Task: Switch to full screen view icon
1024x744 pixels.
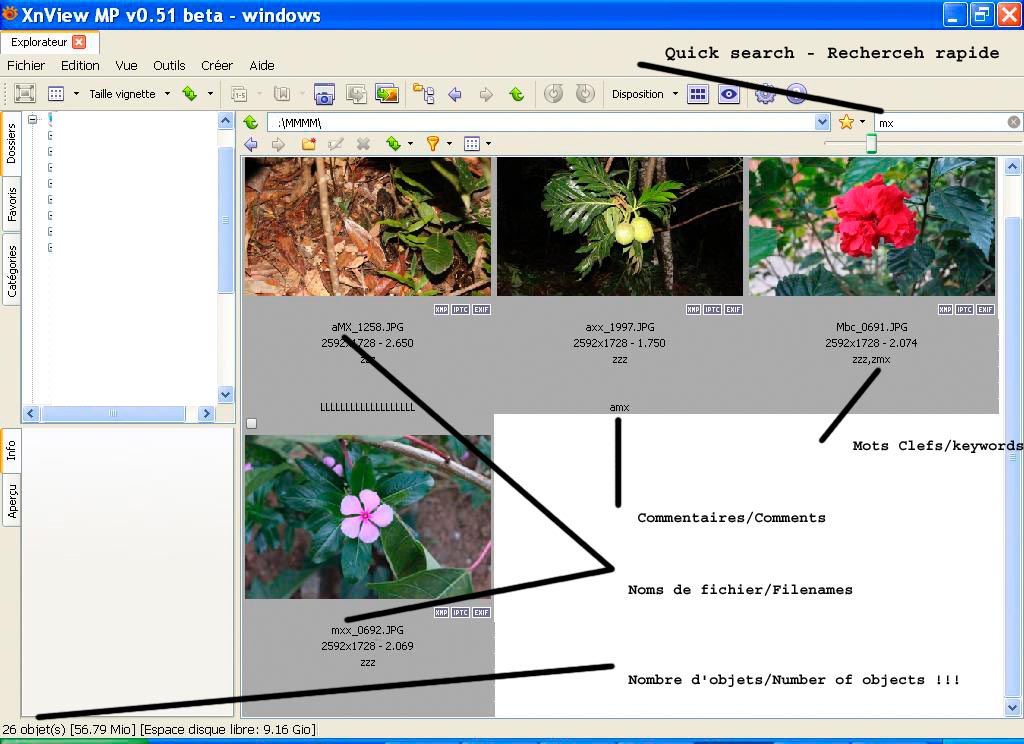Action: tap(25, 93)
